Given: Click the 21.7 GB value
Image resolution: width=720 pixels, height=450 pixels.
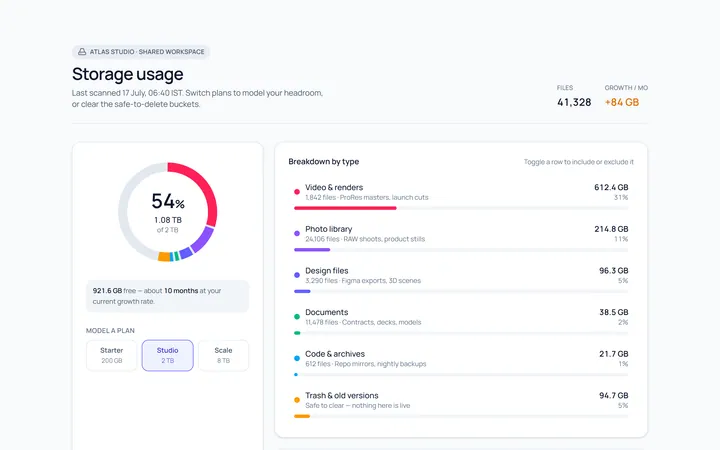Looking at the screenshot, I should [613, 354].
